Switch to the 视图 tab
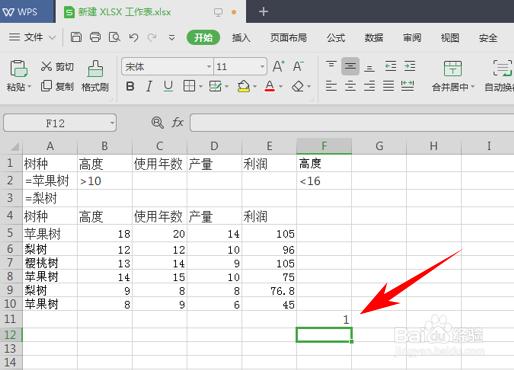 (450, 38)
